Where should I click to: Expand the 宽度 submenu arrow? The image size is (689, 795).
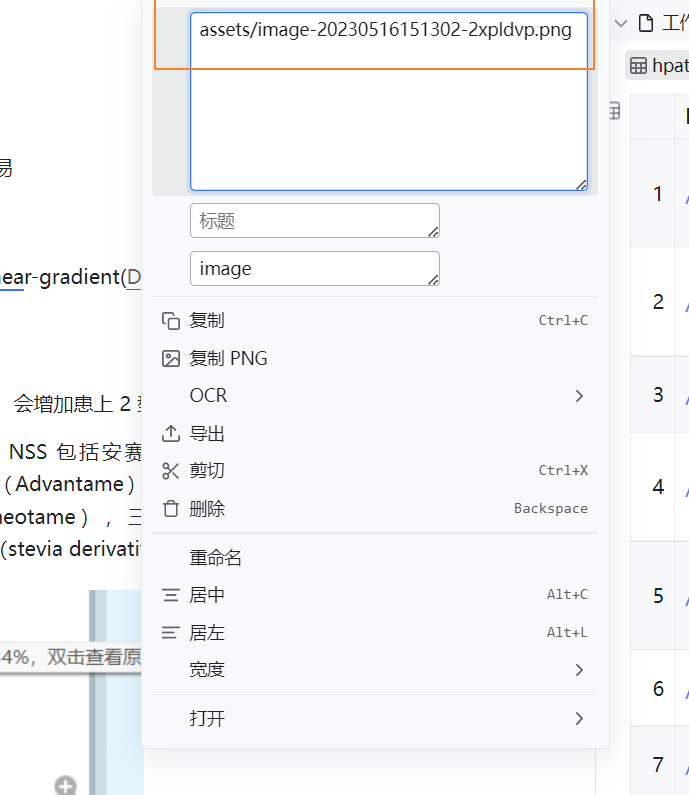(x=579, y=670)
